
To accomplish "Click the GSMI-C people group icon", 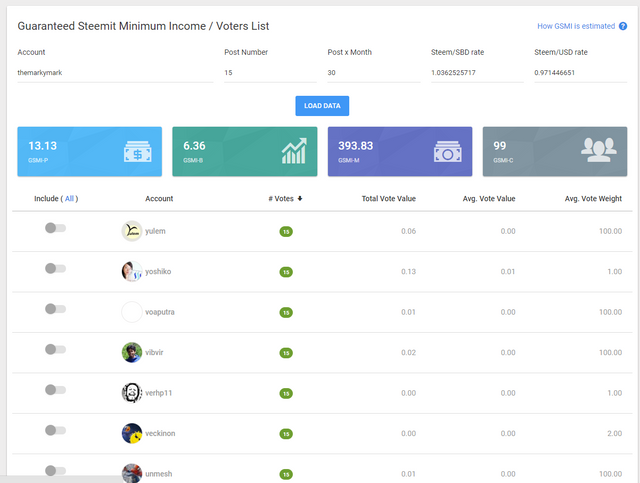I will pos(599,150).
